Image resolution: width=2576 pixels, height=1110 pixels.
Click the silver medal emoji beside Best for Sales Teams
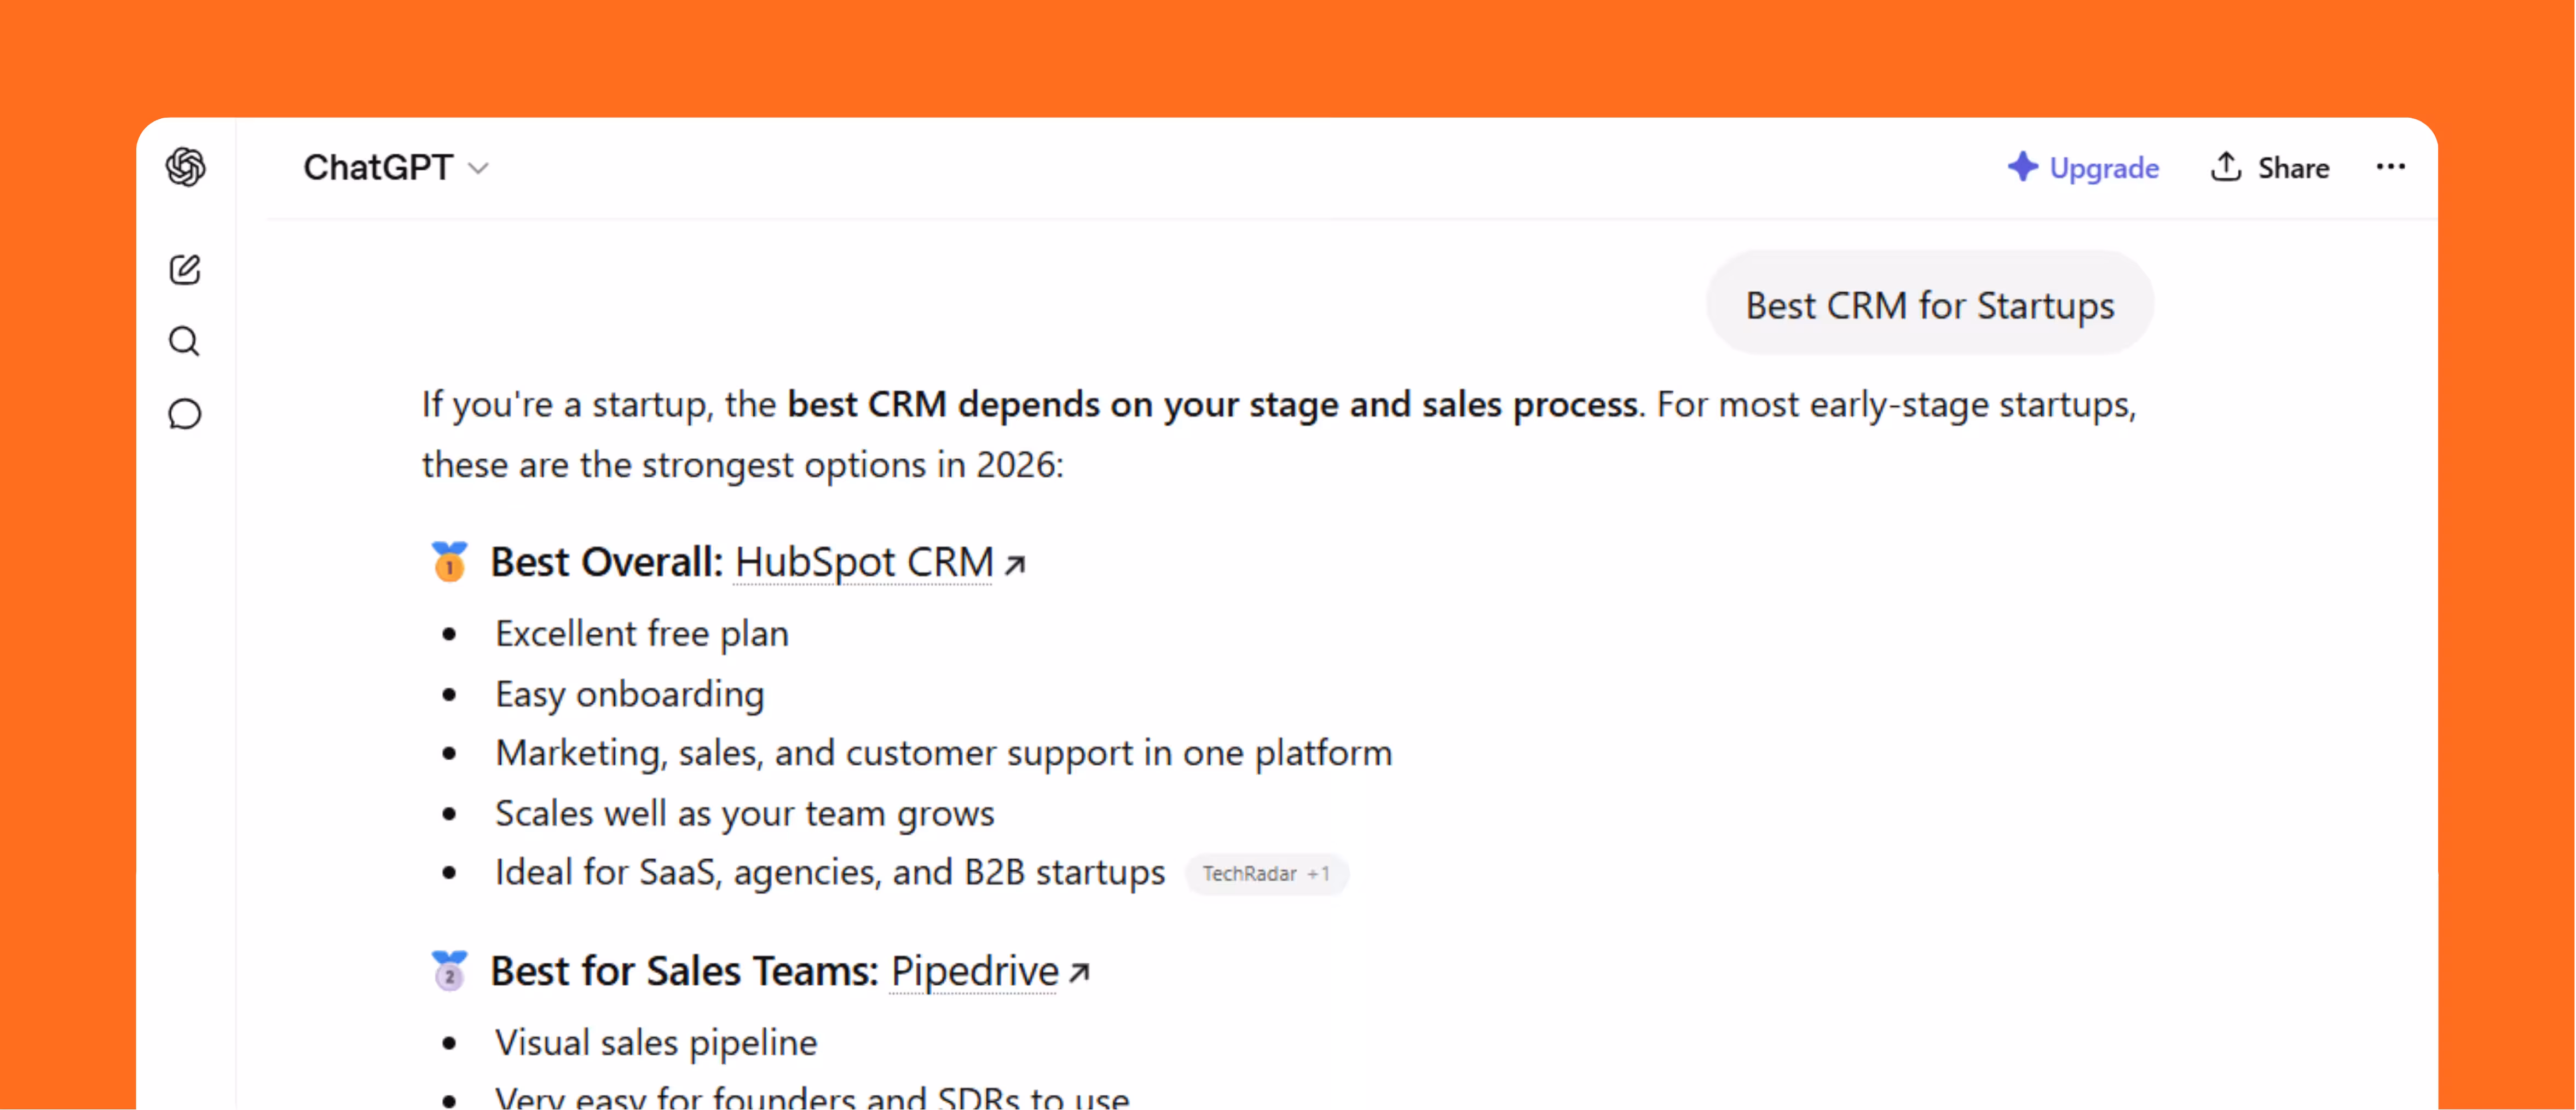point(449,971)
